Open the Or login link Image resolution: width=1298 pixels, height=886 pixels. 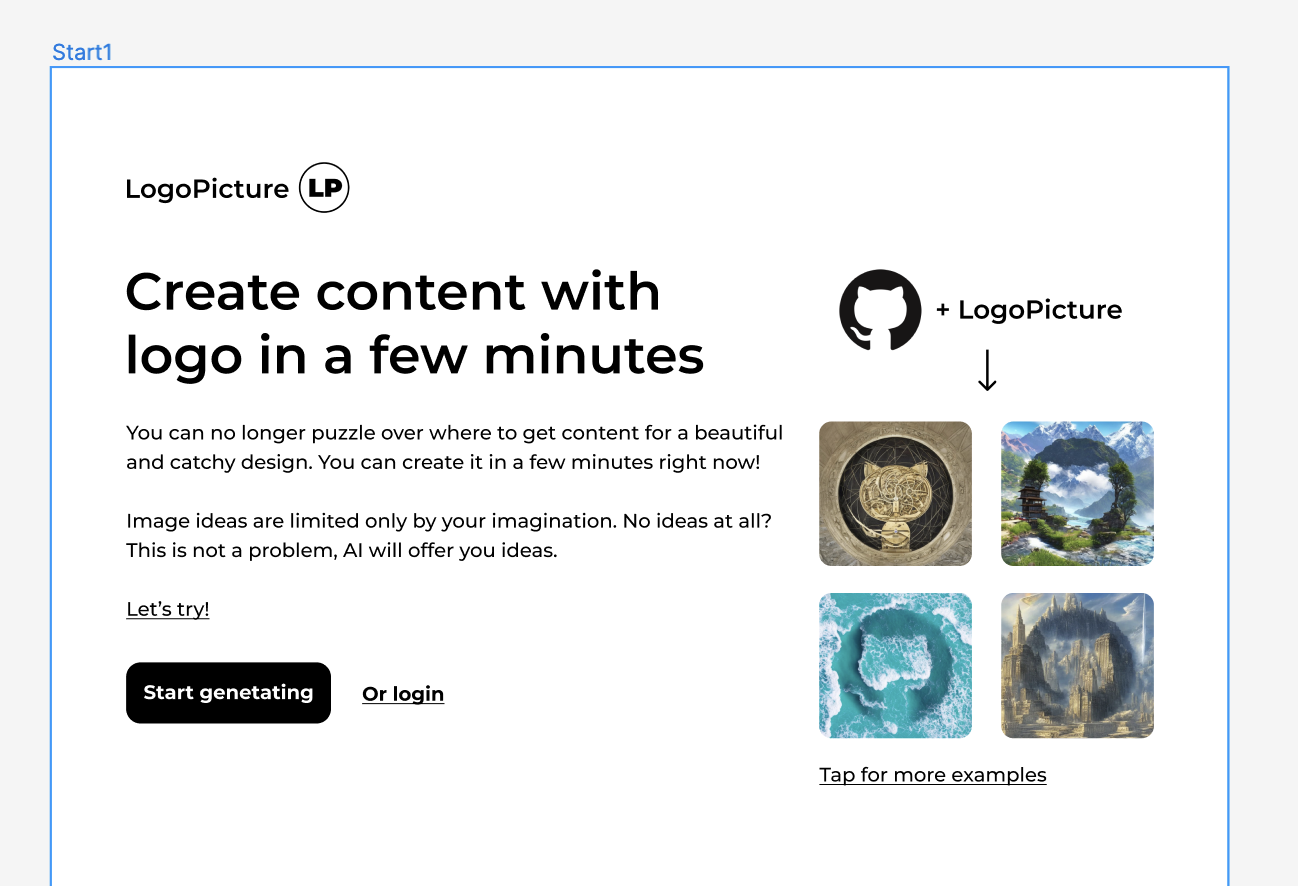point(403,694)
